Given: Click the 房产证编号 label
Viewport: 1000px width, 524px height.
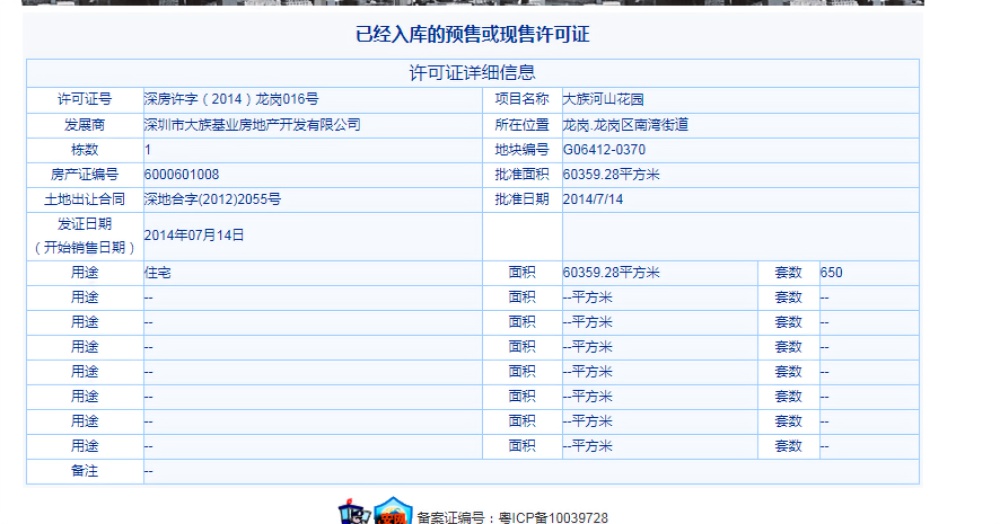Looking at the screenshot, I should (x=85, y=175).
